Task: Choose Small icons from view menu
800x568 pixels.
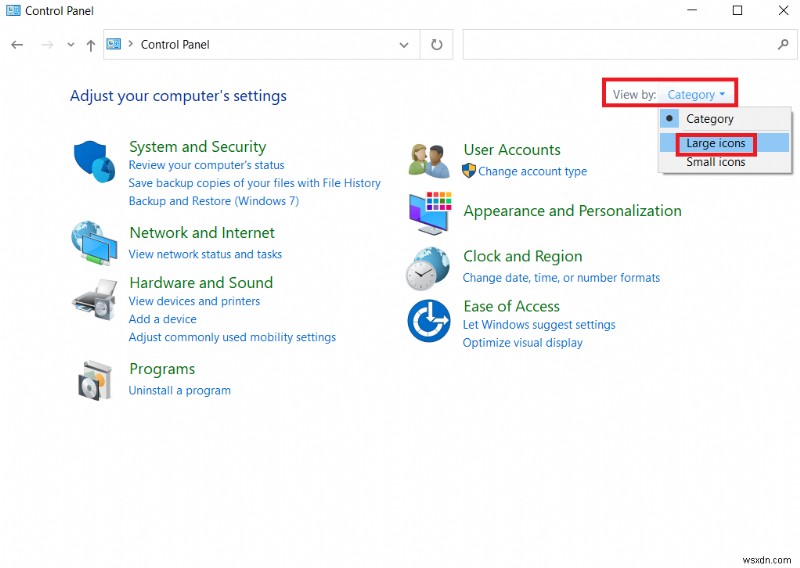Action: click(715, 162)
